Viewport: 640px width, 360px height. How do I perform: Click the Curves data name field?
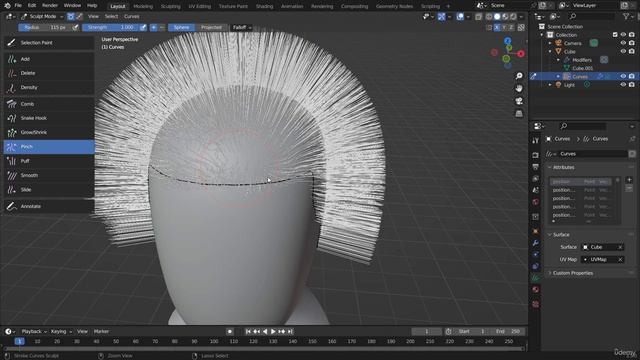click(x=592, y=154)
